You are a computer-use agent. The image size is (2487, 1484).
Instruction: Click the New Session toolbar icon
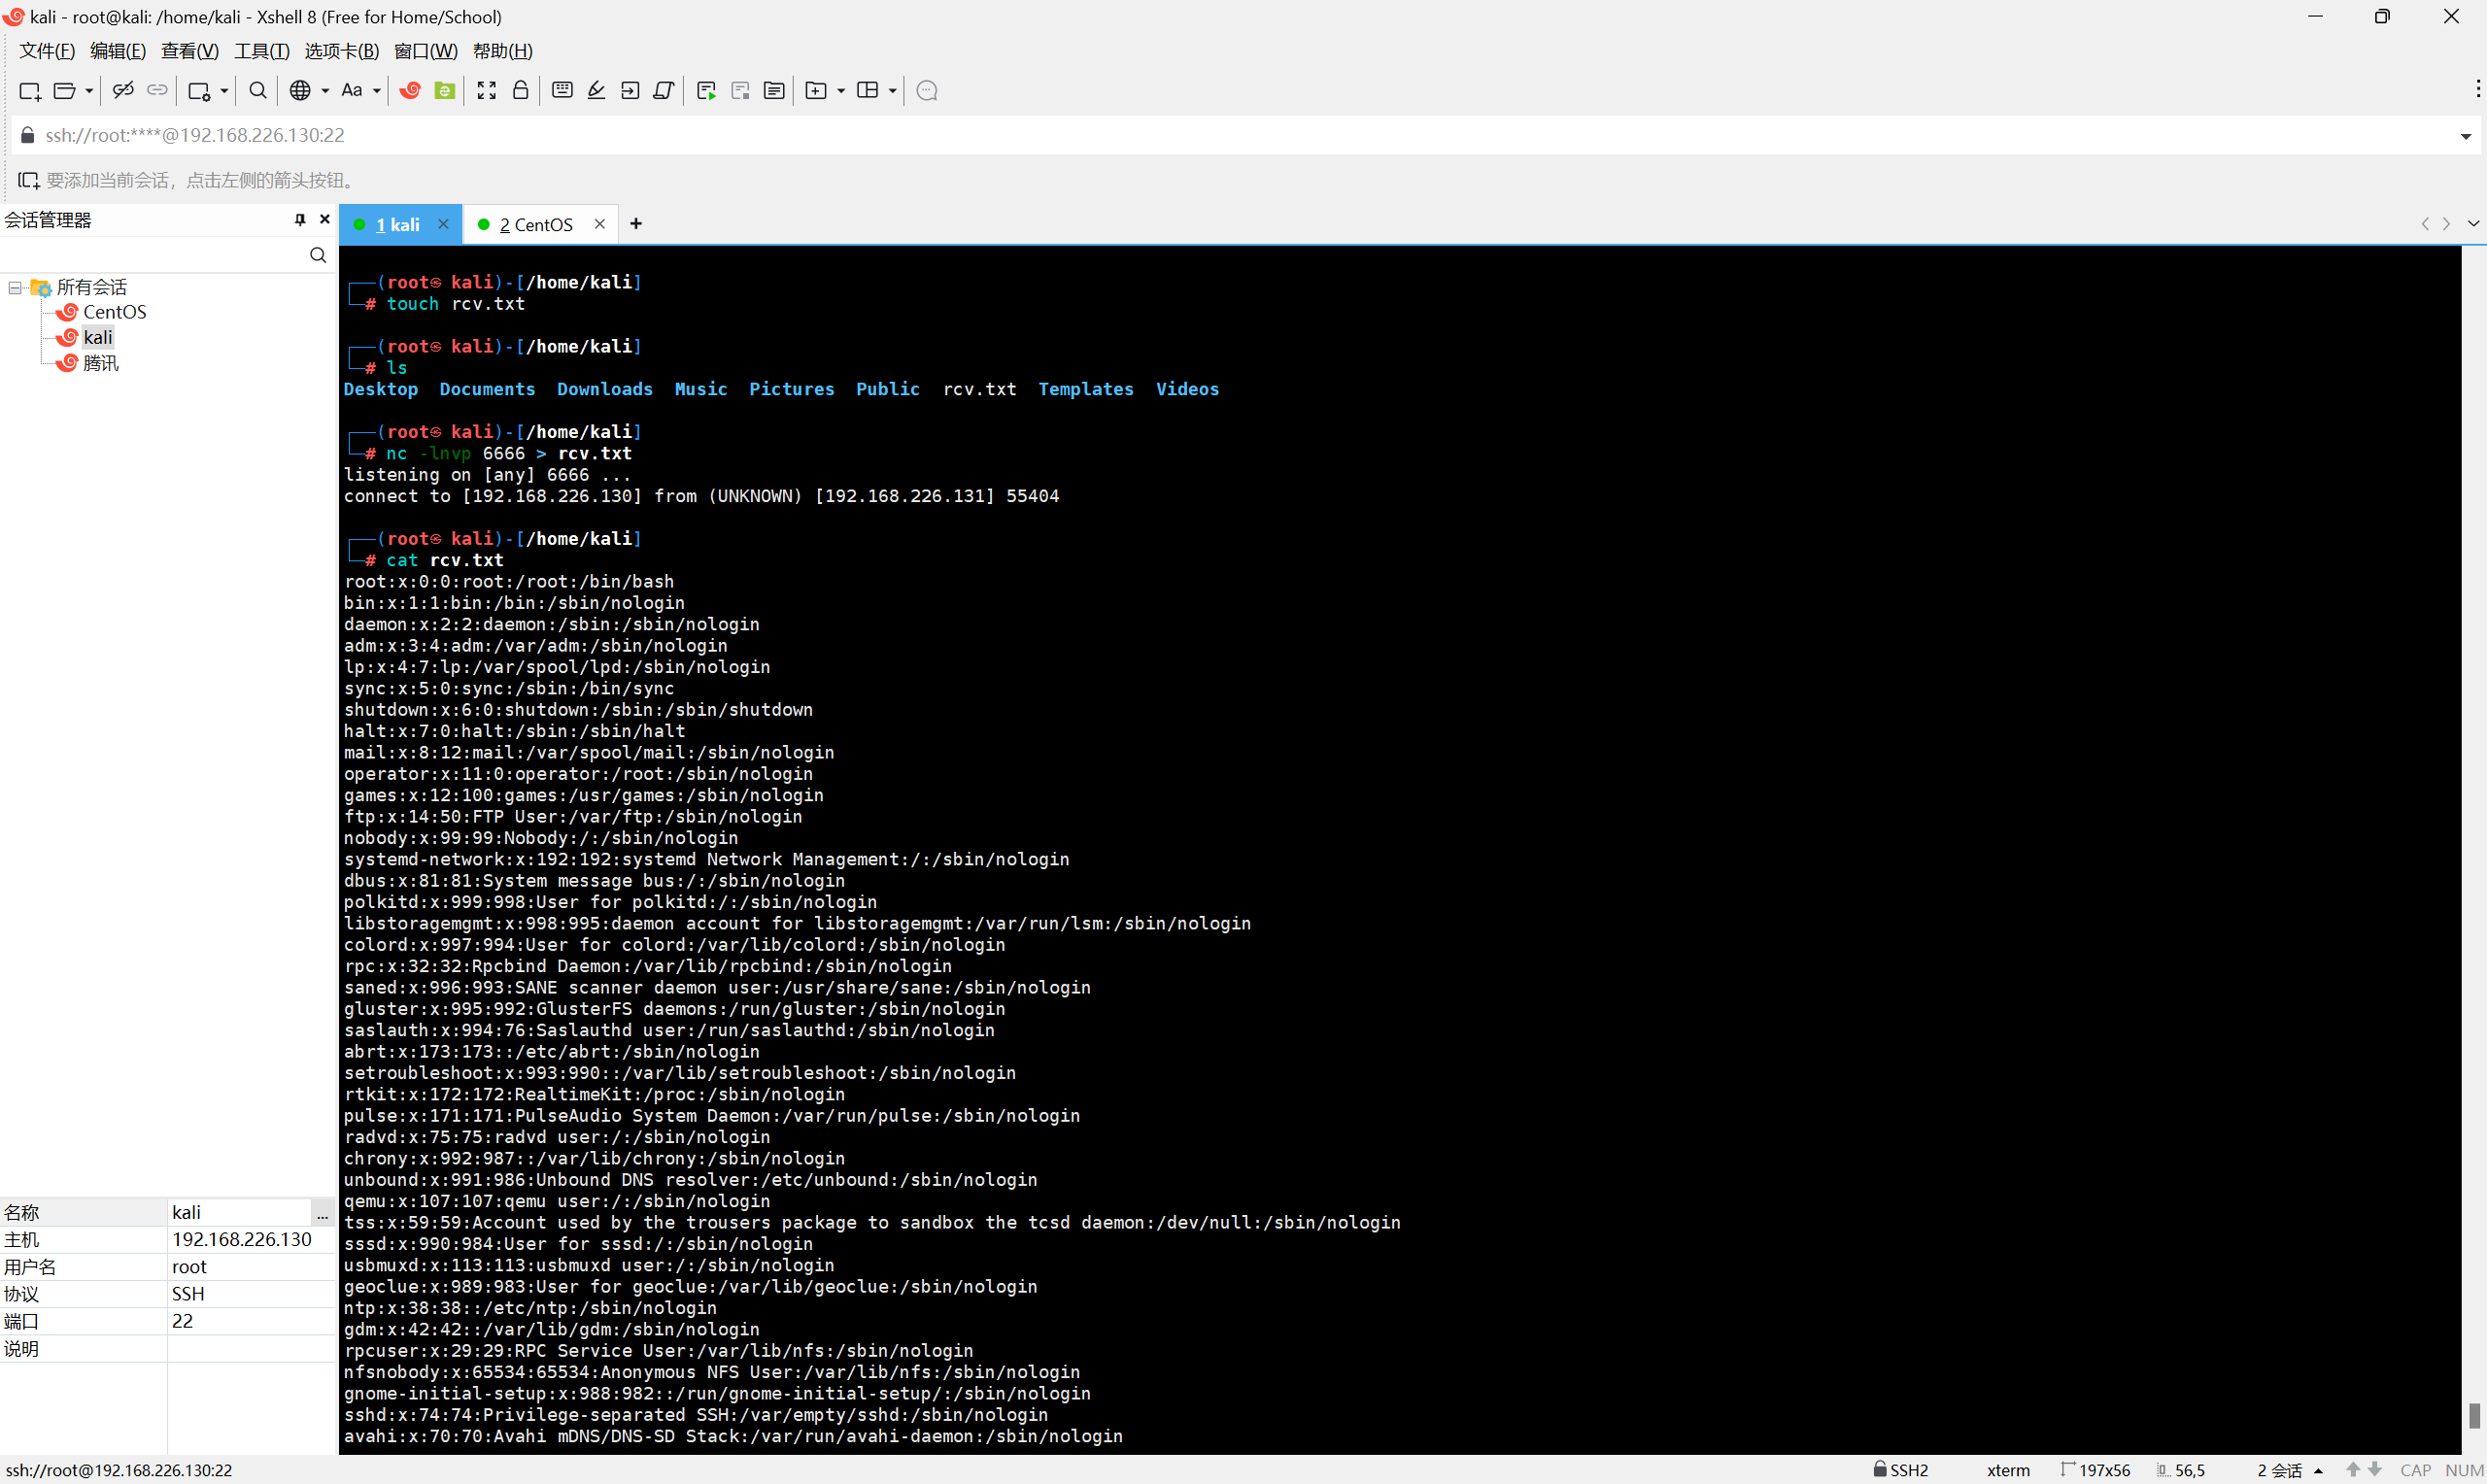click(30, 91)
